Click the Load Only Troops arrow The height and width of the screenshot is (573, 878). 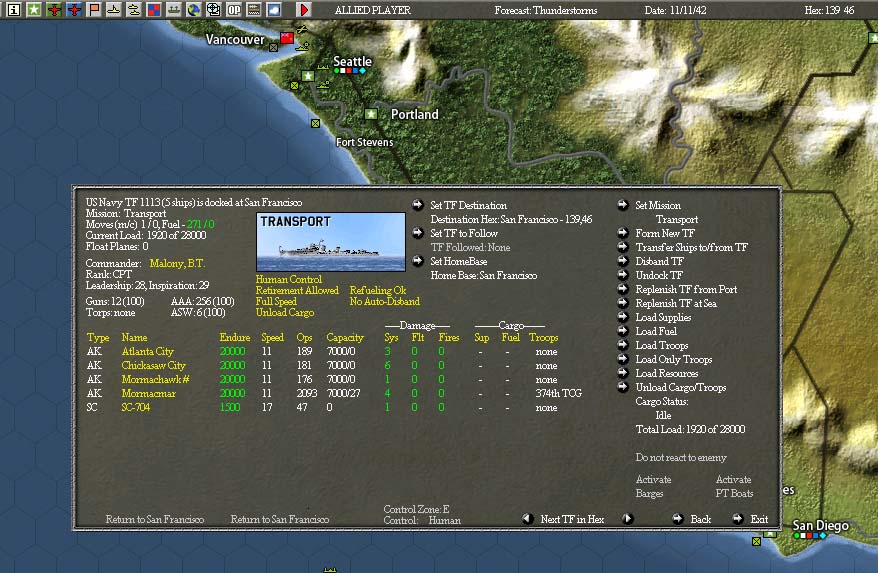pyautogui.click(x=623, y=359)
